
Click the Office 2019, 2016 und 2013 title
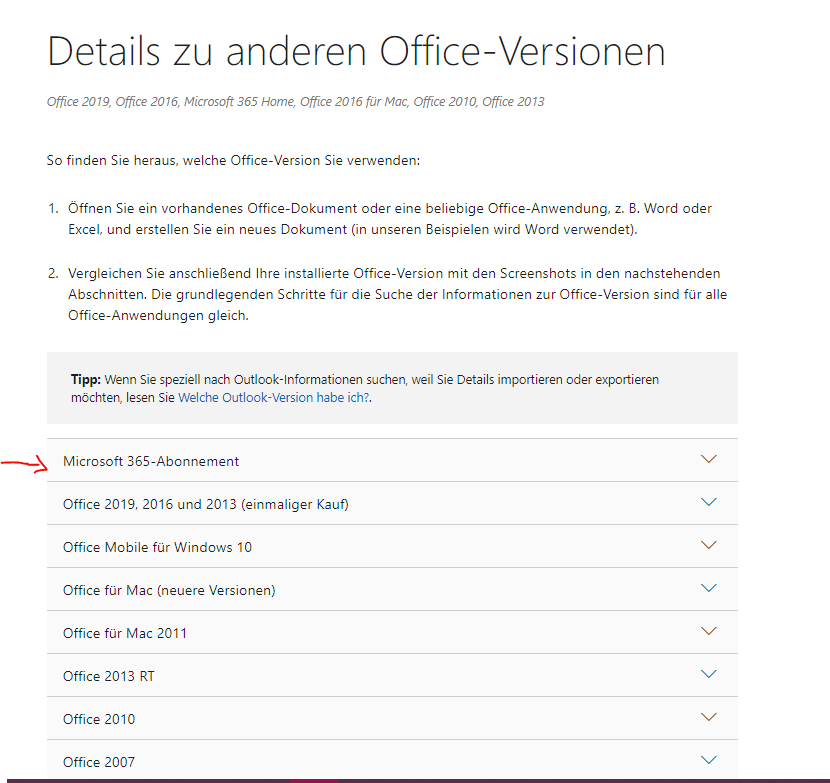coord(205,504)
